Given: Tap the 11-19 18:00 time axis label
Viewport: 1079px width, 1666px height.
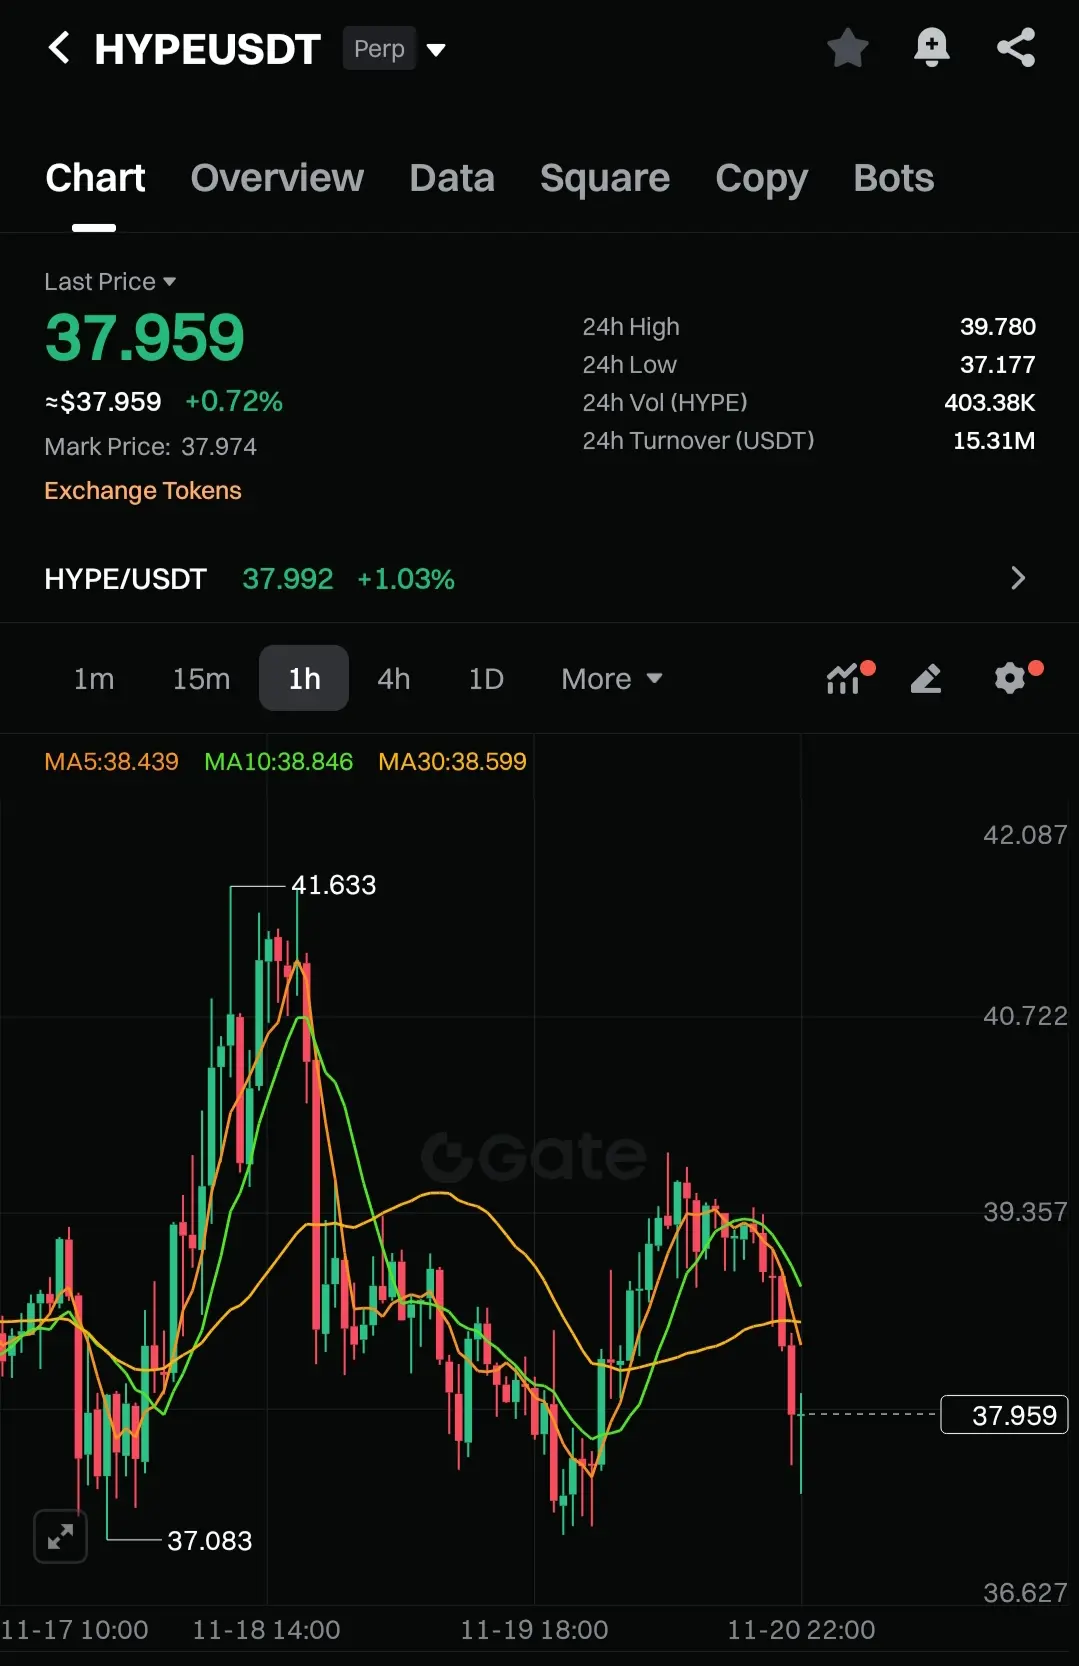Looking at the screenshot, I should click(534, 1630).
